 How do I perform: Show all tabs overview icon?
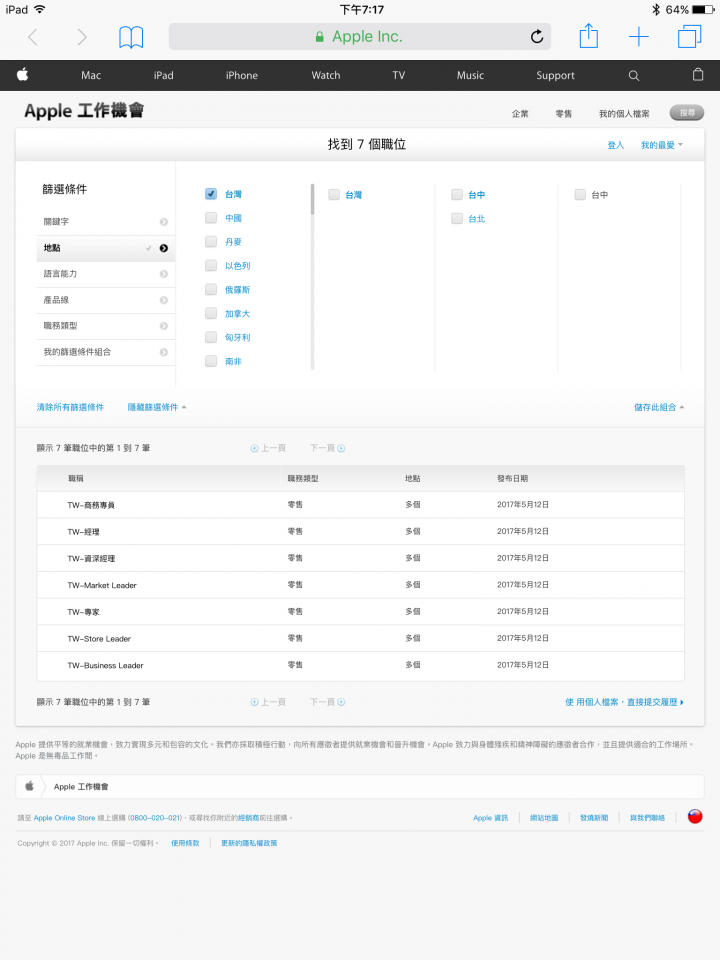[689, 36]
